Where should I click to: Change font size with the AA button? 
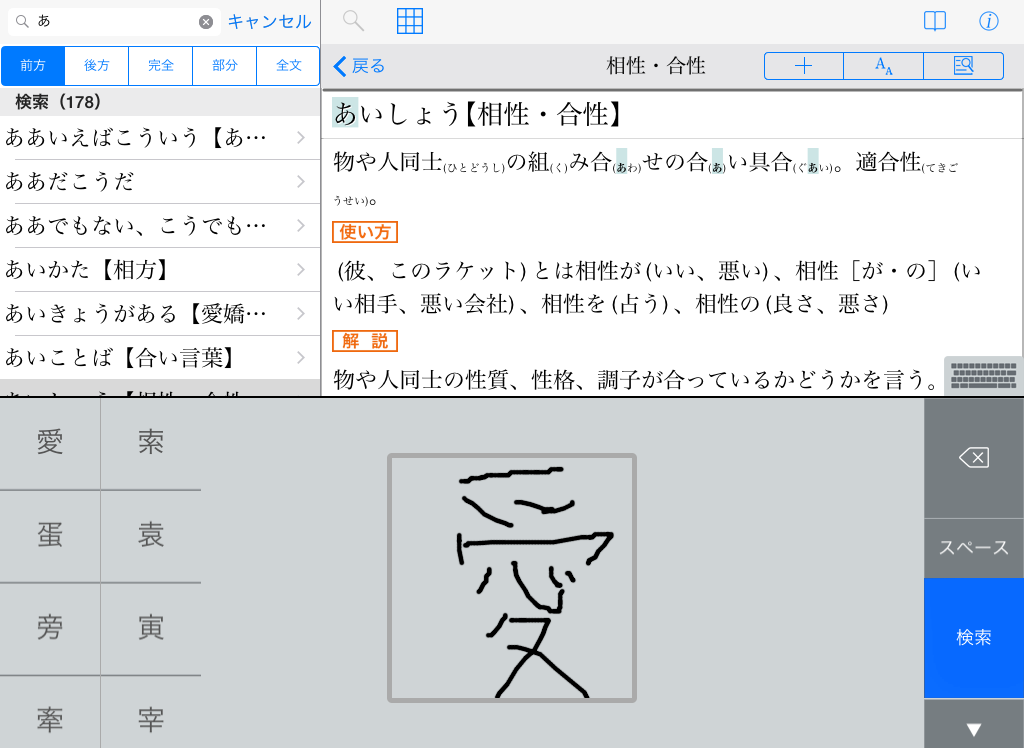[884, 66]
